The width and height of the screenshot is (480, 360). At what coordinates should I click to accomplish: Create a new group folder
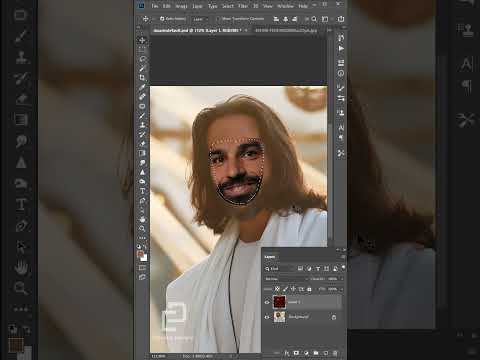click(316, 353)
